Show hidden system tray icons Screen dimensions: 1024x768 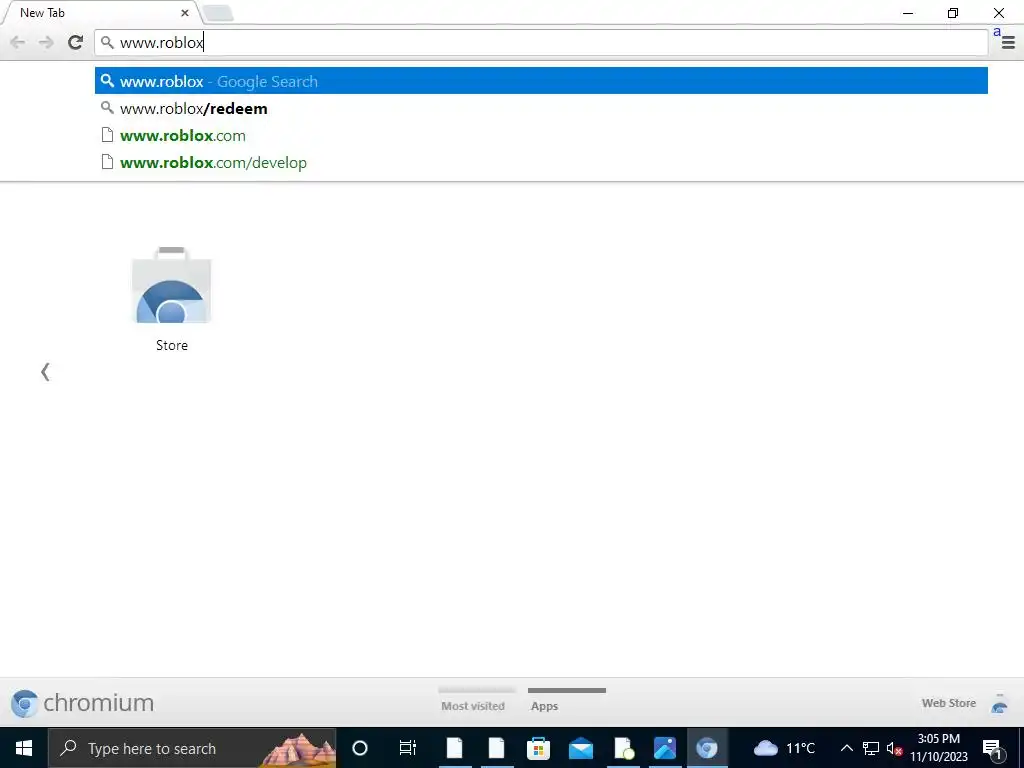[x=846, y=748]
